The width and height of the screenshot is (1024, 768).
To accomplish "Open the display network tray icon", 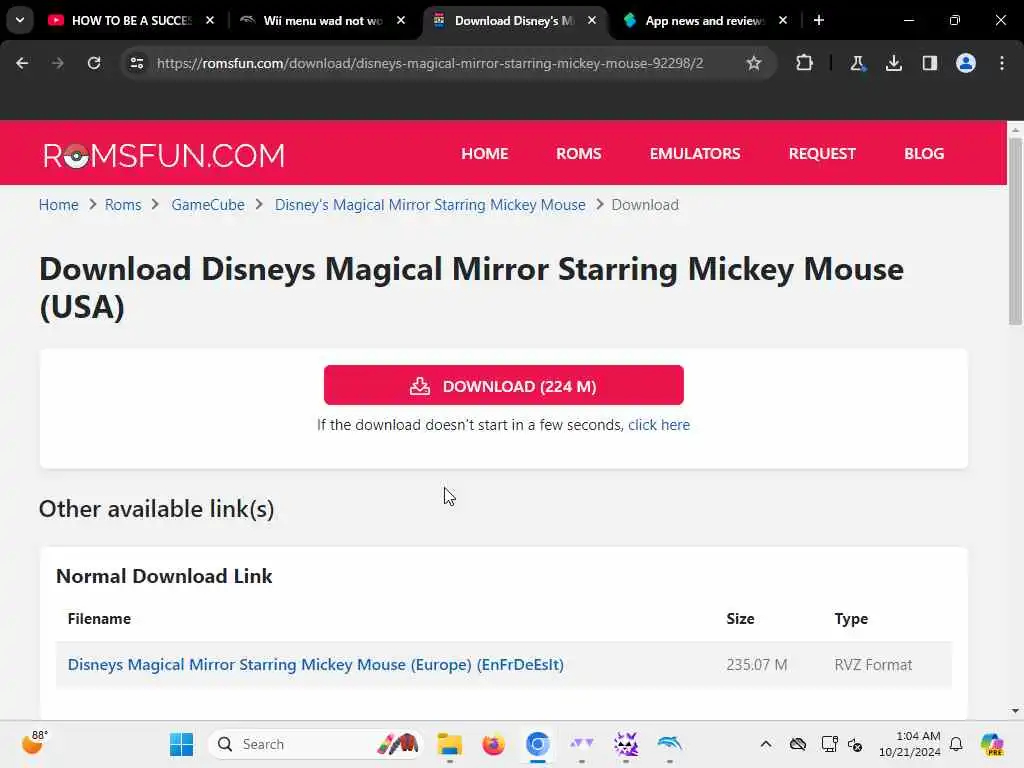I will [829, 744].
